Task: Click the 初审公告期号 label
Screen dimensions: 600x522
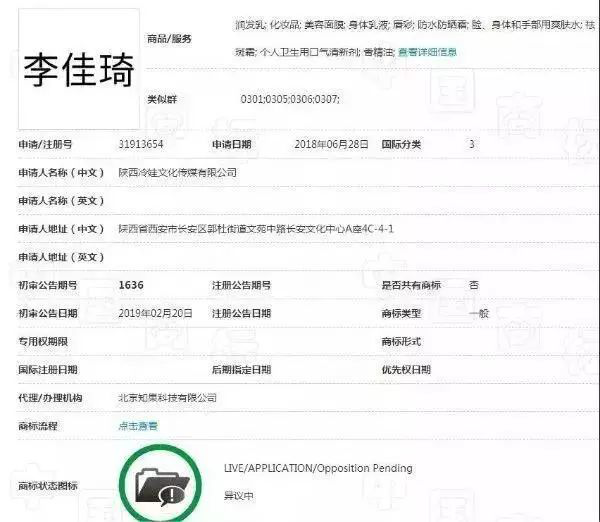Action: (x=48, y=285)
